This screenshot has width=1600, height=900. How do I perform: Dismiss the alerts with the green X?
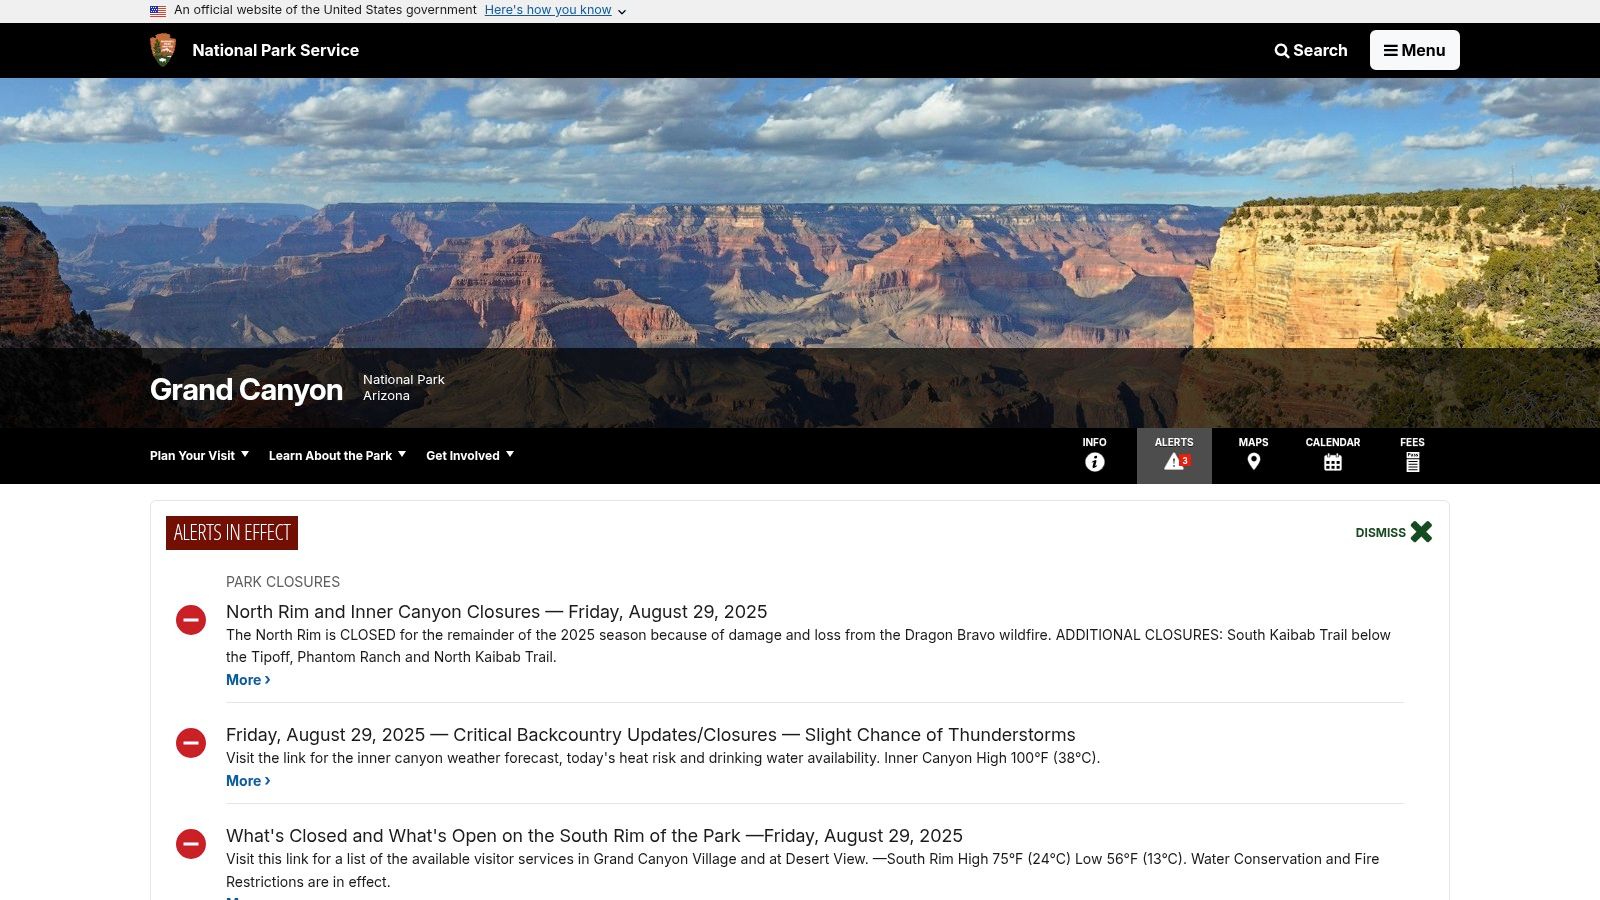(x=1394, y=532)
